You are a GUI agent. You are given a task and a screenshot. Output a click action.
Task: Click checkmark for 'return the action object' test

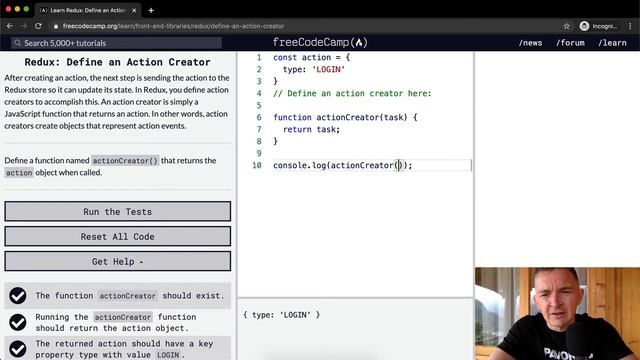tap(18, 322)
